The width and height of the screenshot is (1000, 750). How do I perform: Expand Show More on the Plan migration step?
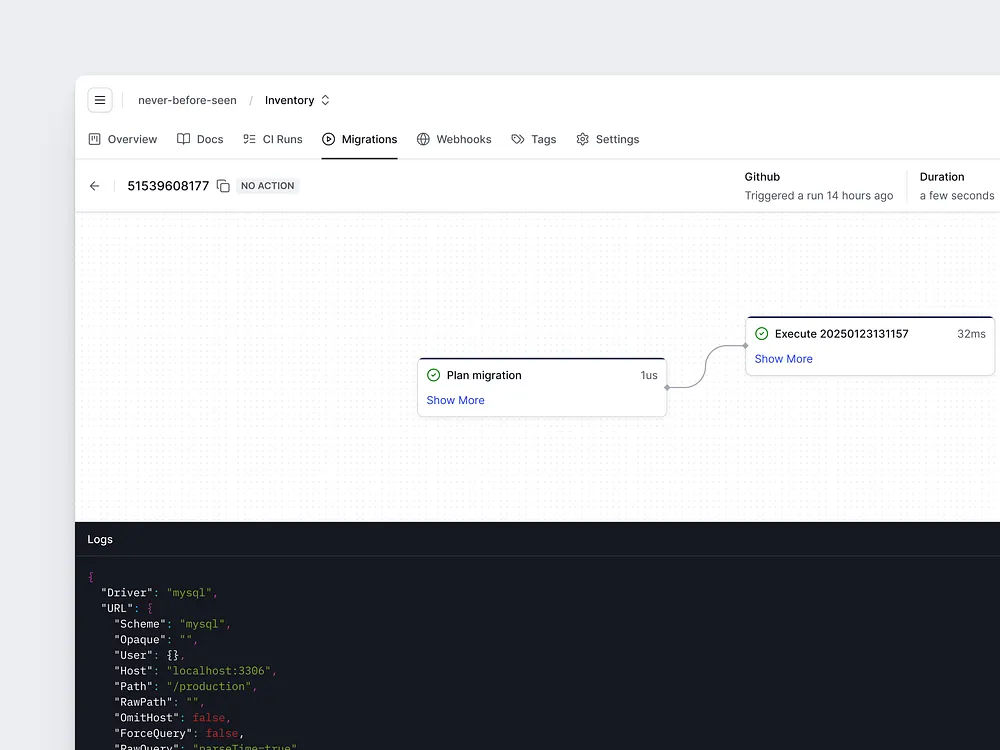pos(455,400)
